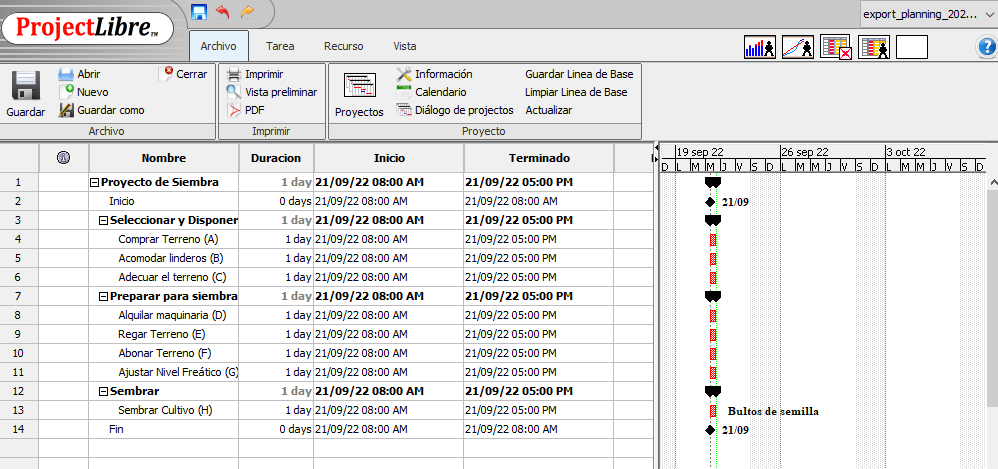
Task: Toggle the resource histogram view
Action: pos(760,47)
